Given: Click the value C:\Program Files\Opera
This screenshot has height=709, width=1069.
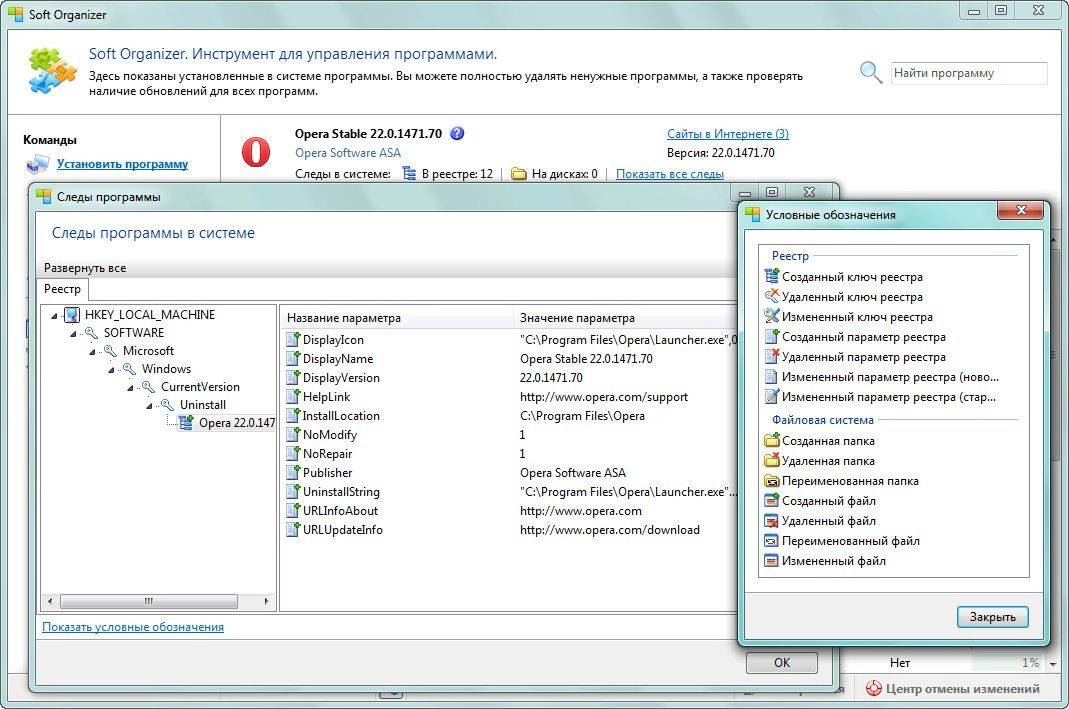Looking at the screenshot, I should coord(582,415).
